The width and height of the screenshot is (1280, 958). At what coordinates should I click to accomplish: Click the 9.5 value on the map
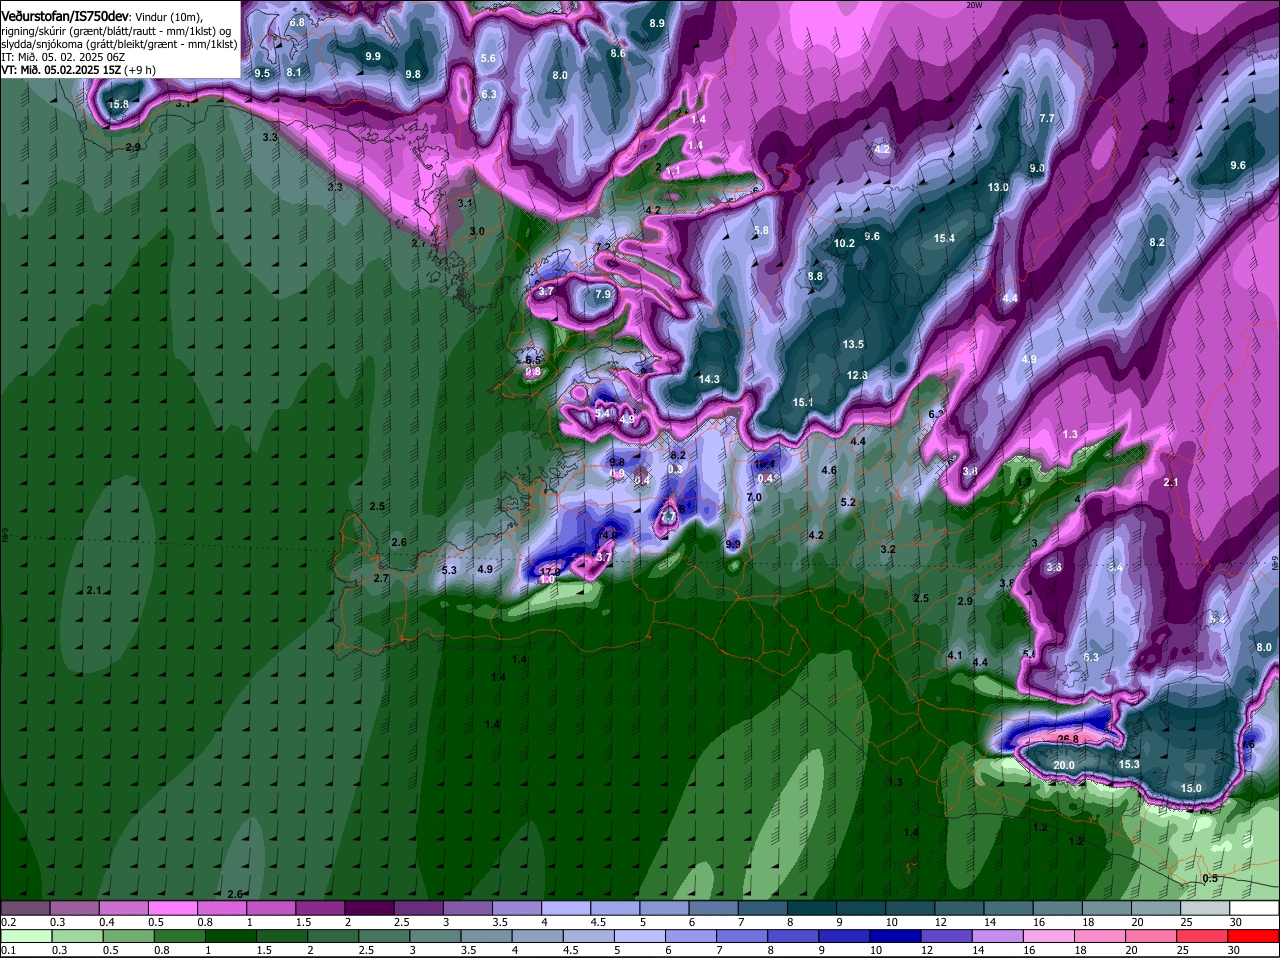(262, 73)
